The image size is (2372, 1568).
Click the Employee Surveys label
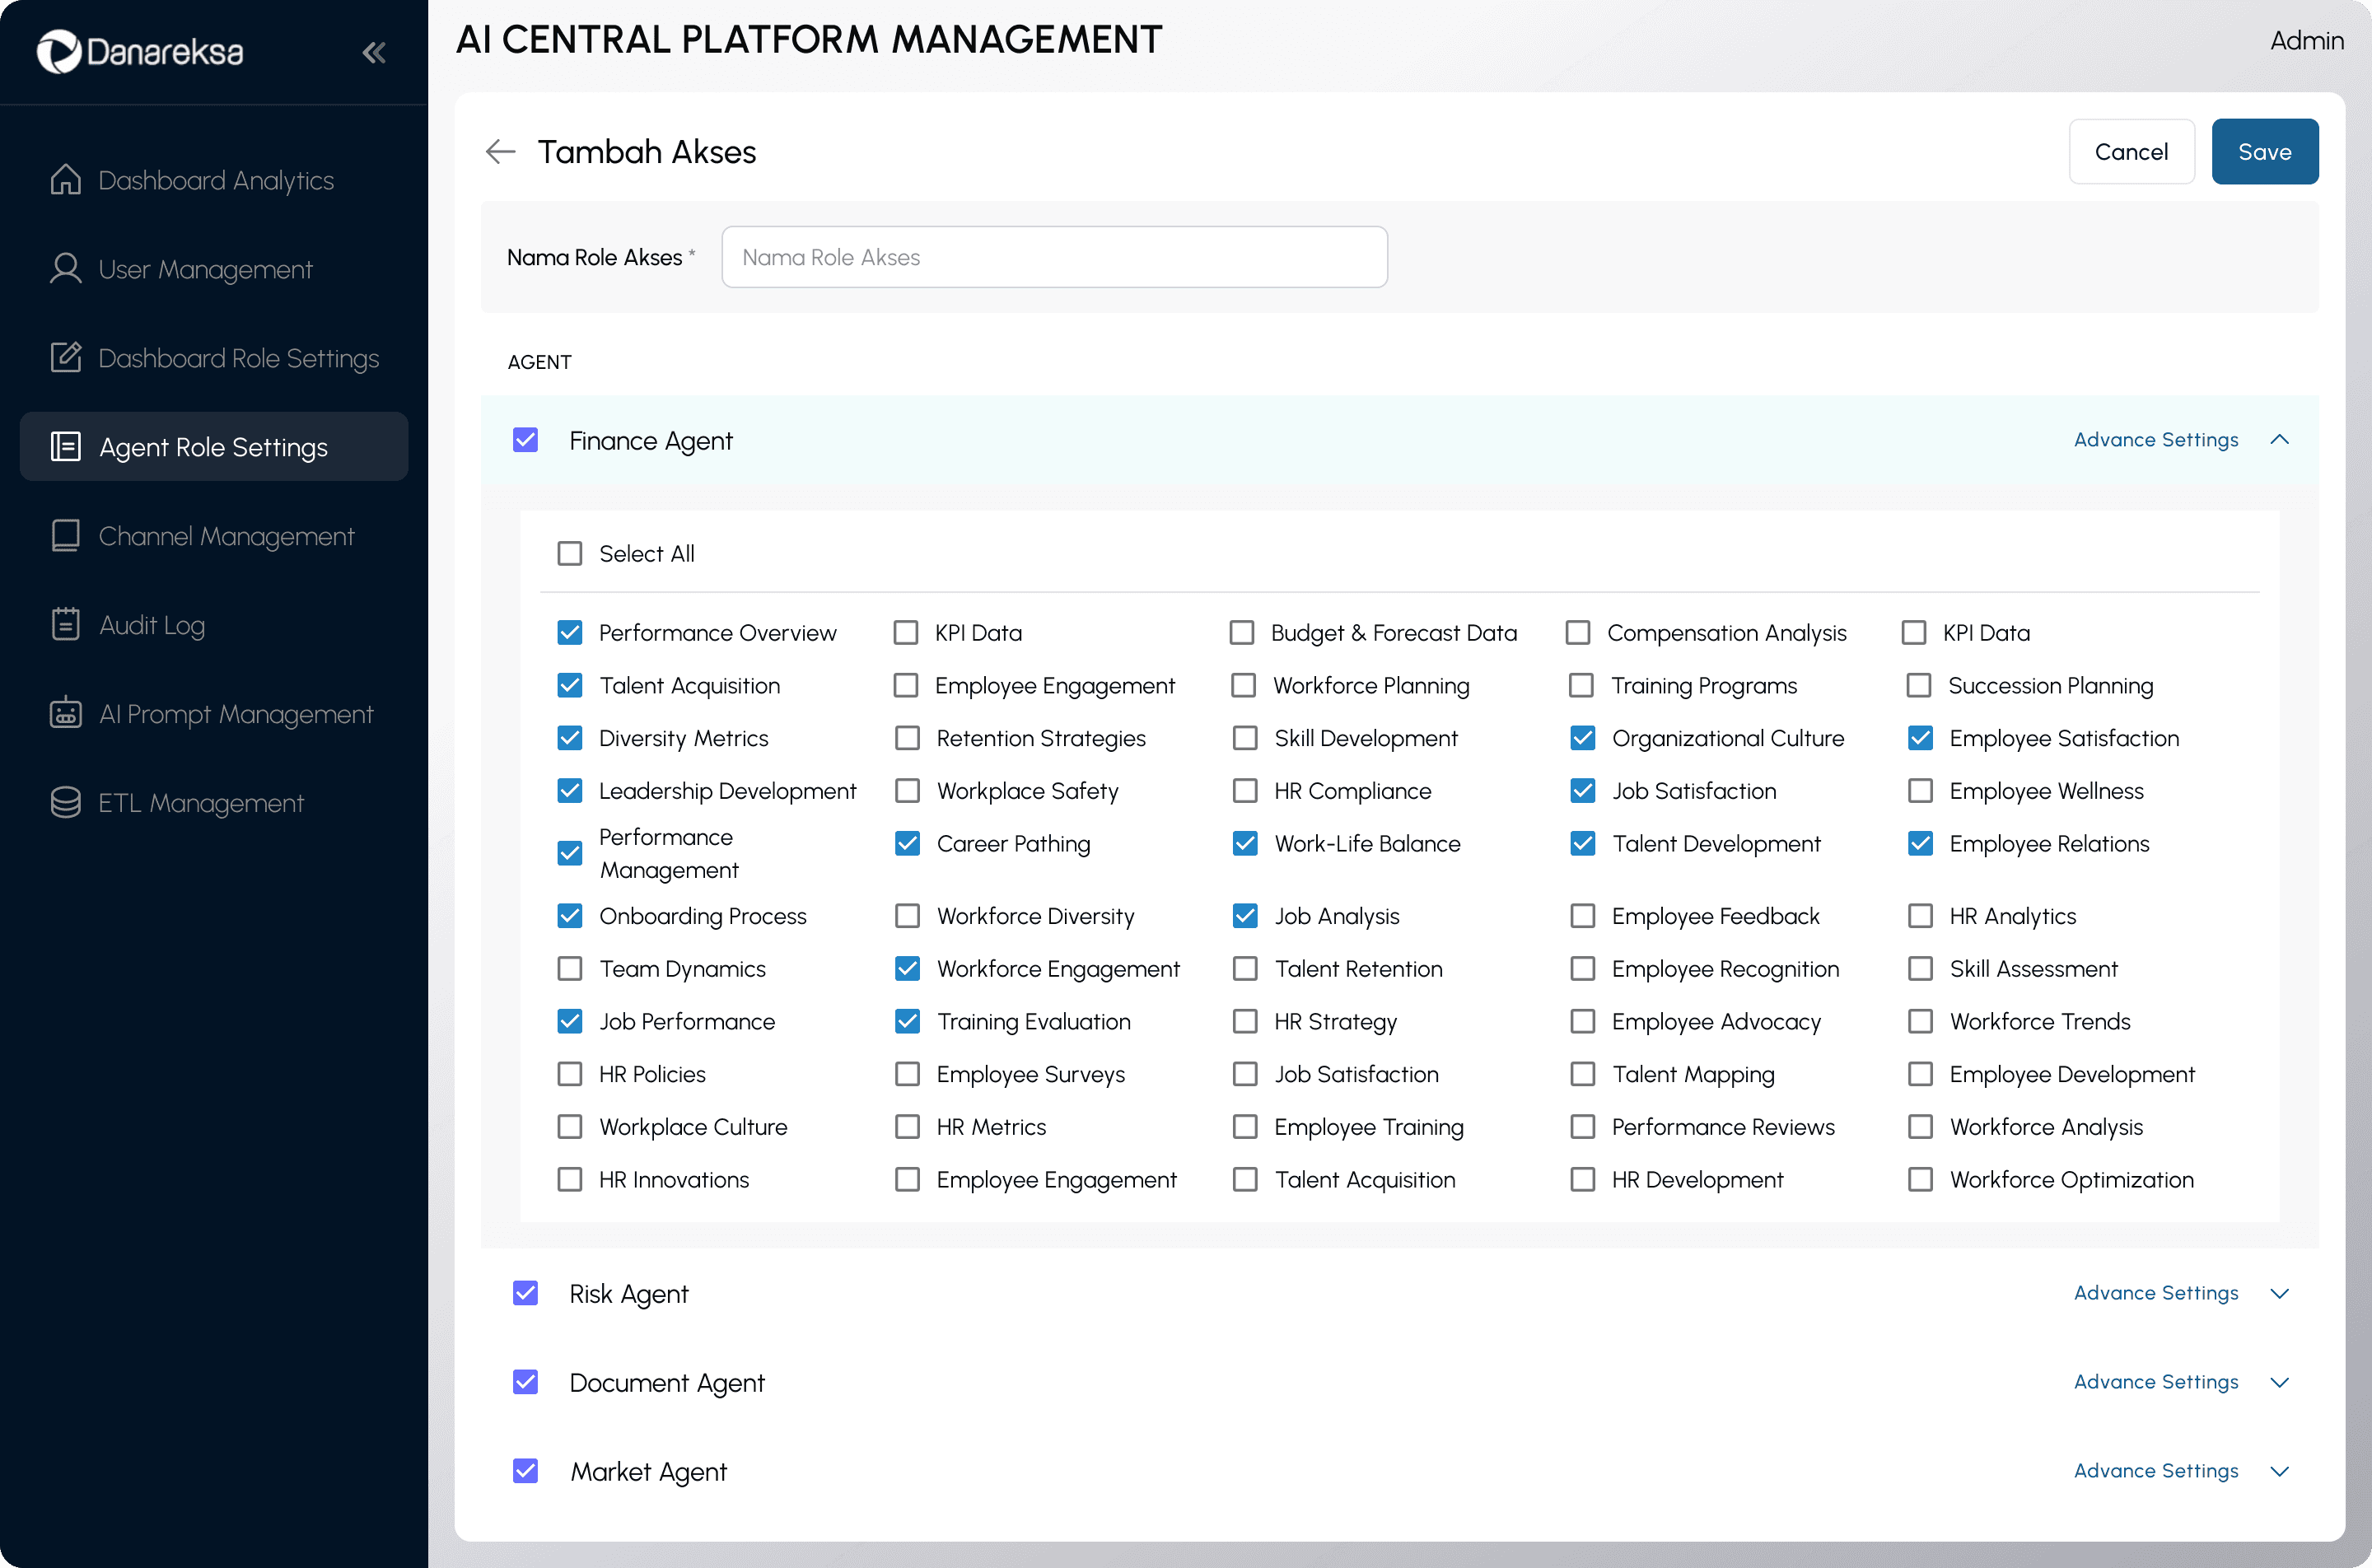[x=1030, y=1074]
